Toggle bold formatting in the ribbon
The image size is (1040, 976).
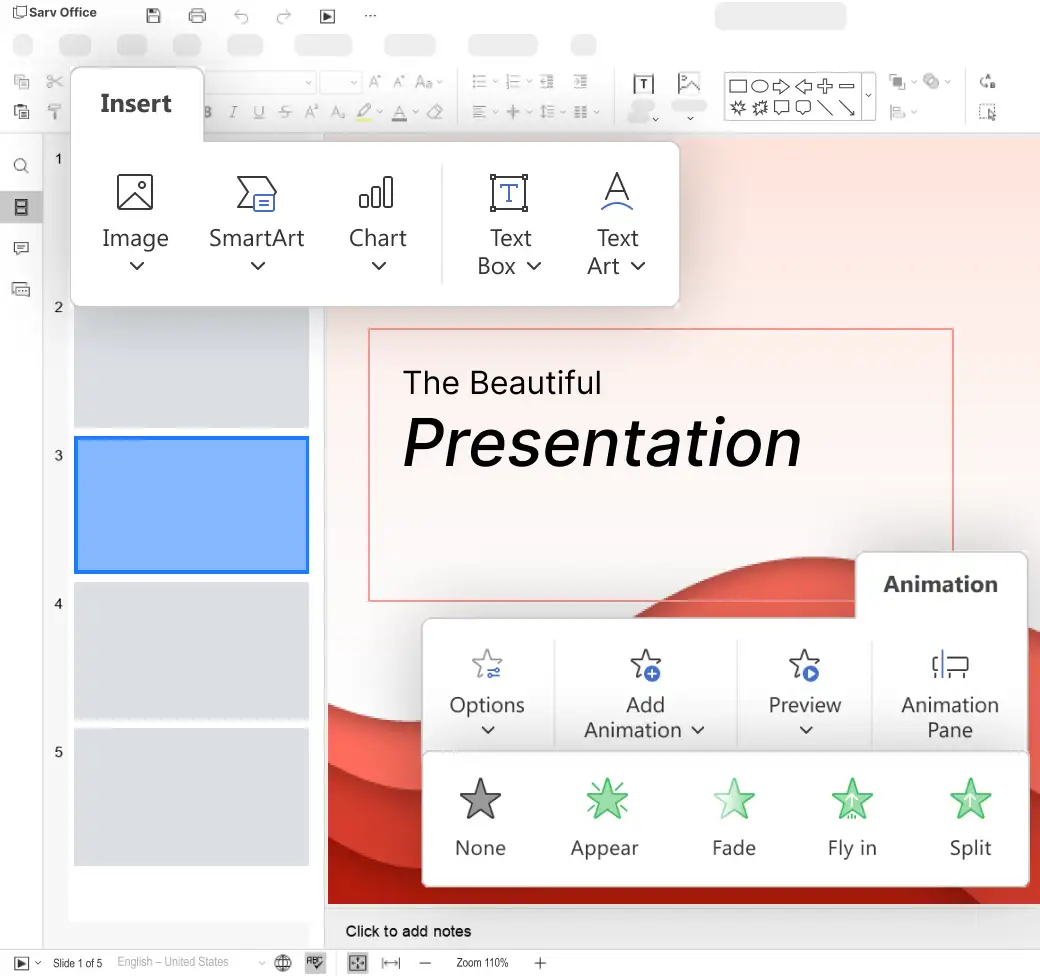coord(207,112)
